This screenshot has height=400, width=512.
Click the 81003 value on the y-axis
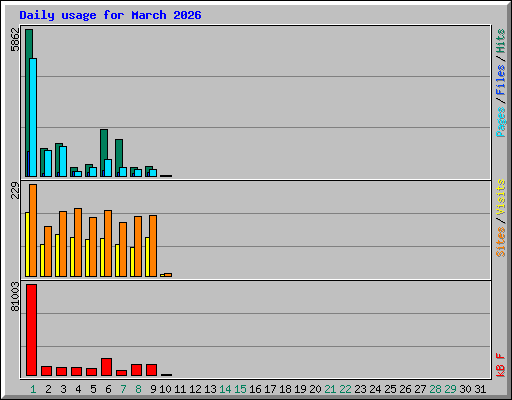(x=15, y=297)
